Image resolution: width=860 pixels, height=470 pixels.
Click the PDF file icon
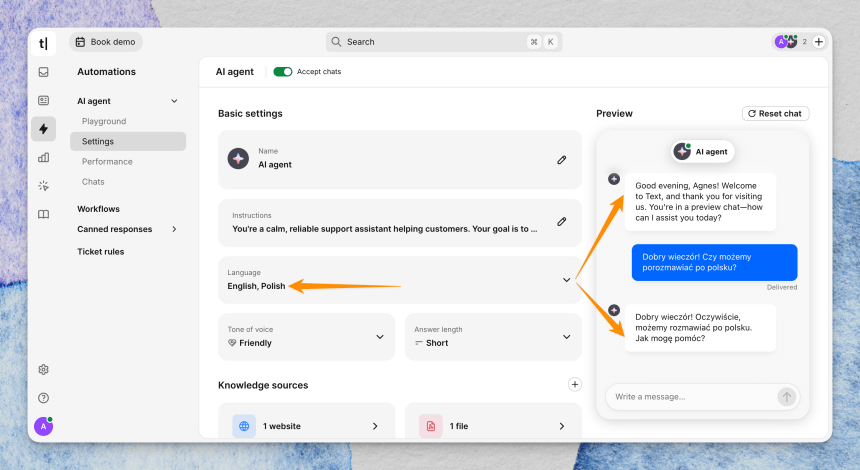431,426
